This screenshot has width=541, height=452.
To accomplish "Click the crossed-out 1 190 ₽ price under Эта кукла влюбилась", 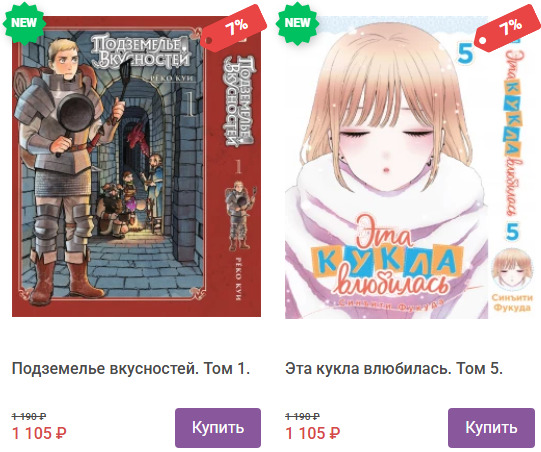I will [302, 416].
